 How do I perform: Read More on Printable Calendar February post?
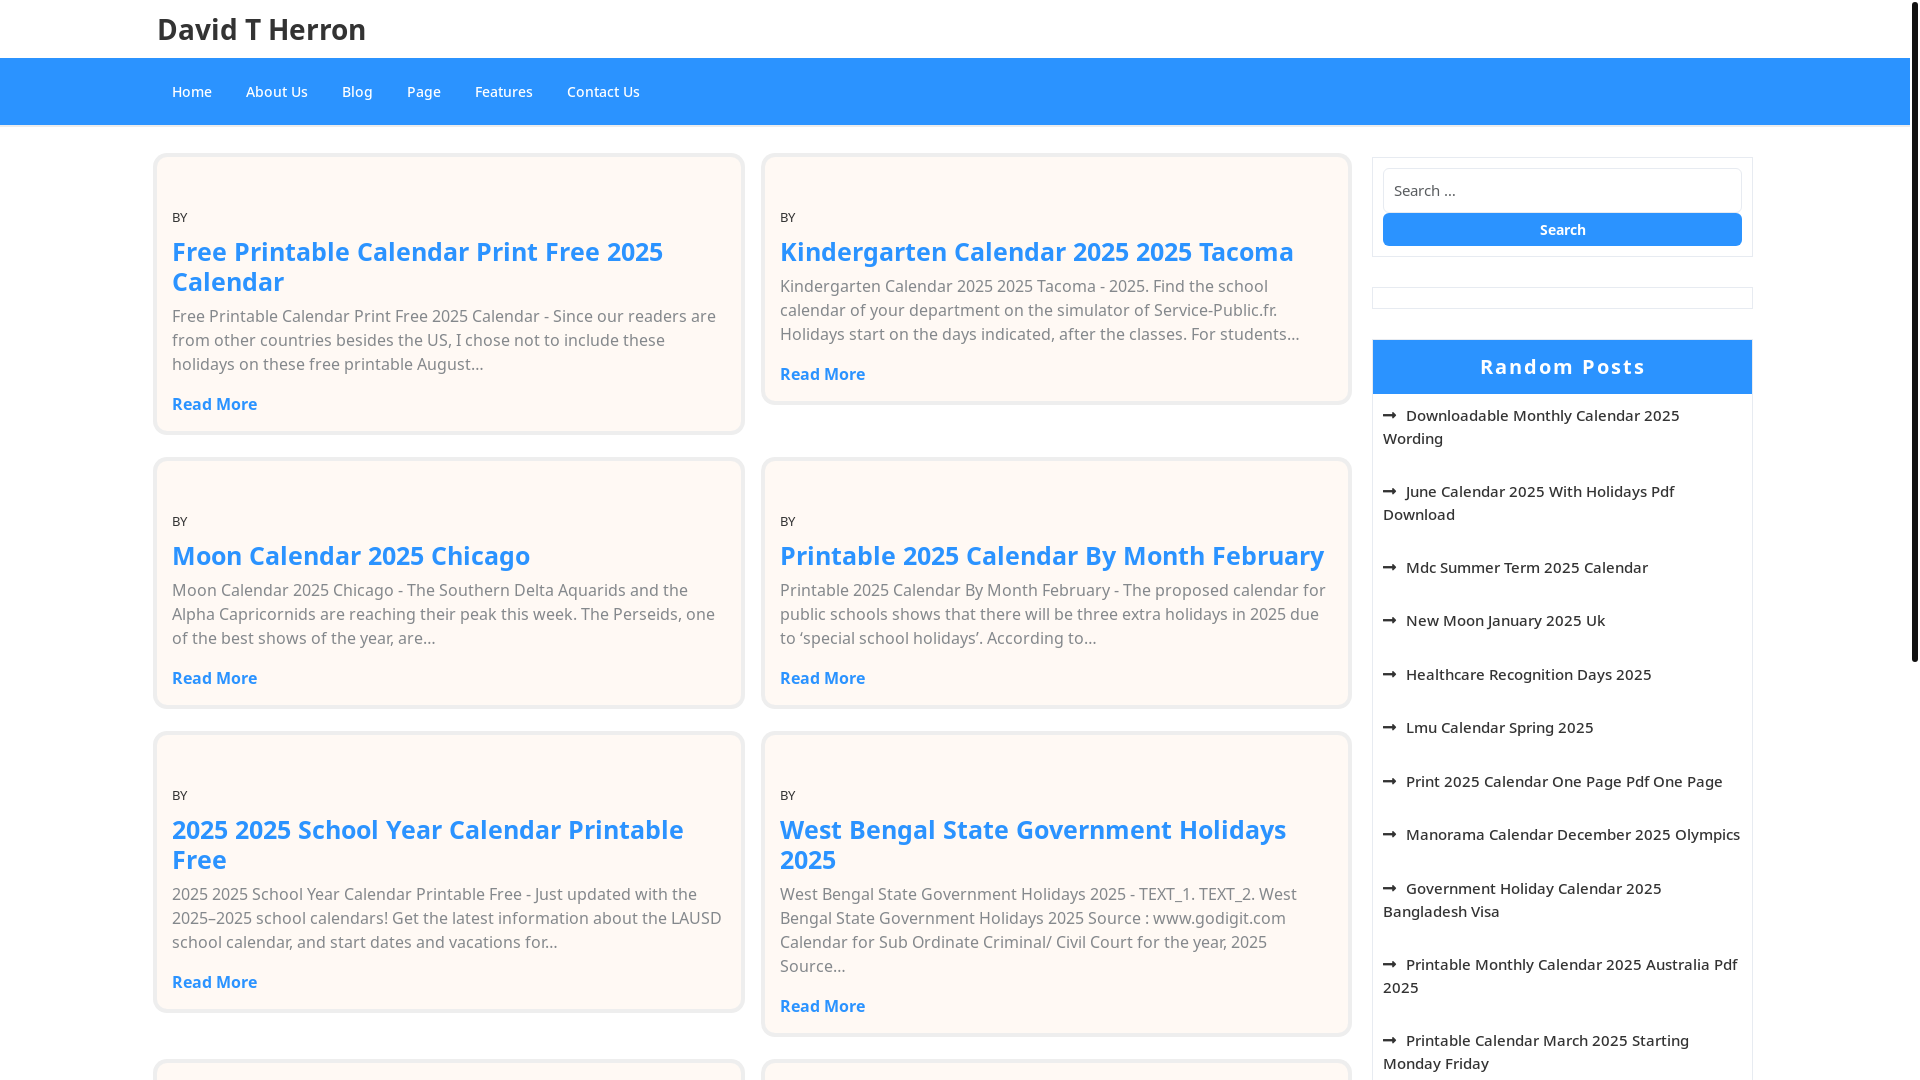(822, 678)
